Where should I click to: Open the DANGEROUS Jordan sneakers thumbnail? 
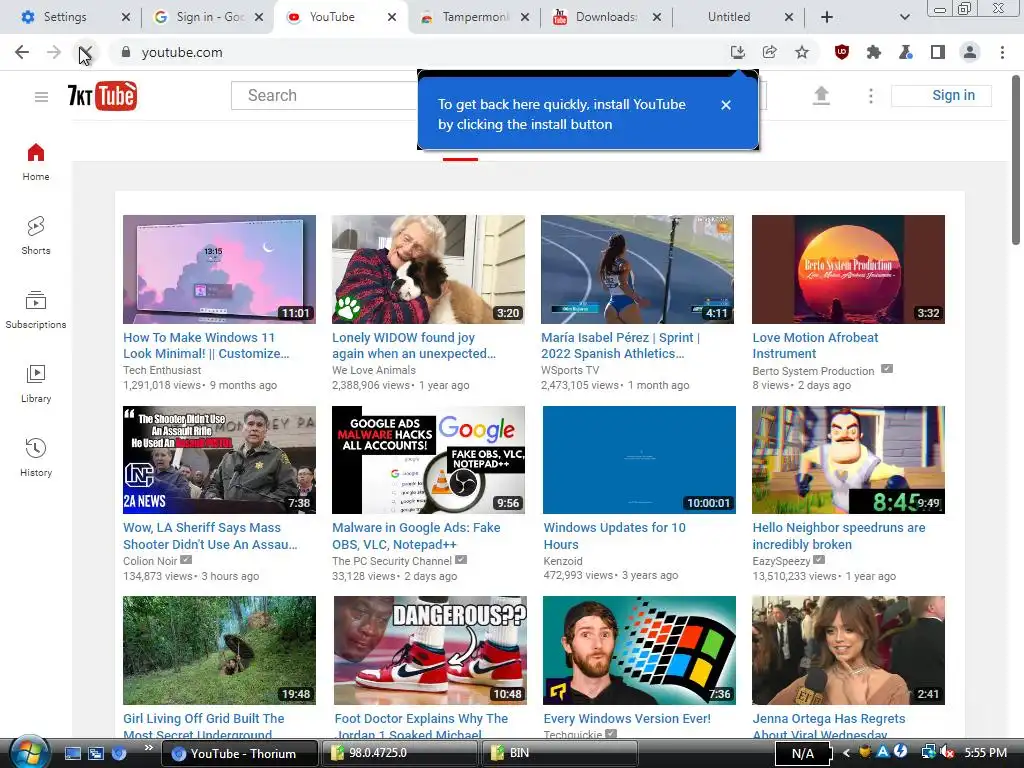pos(430,650)
